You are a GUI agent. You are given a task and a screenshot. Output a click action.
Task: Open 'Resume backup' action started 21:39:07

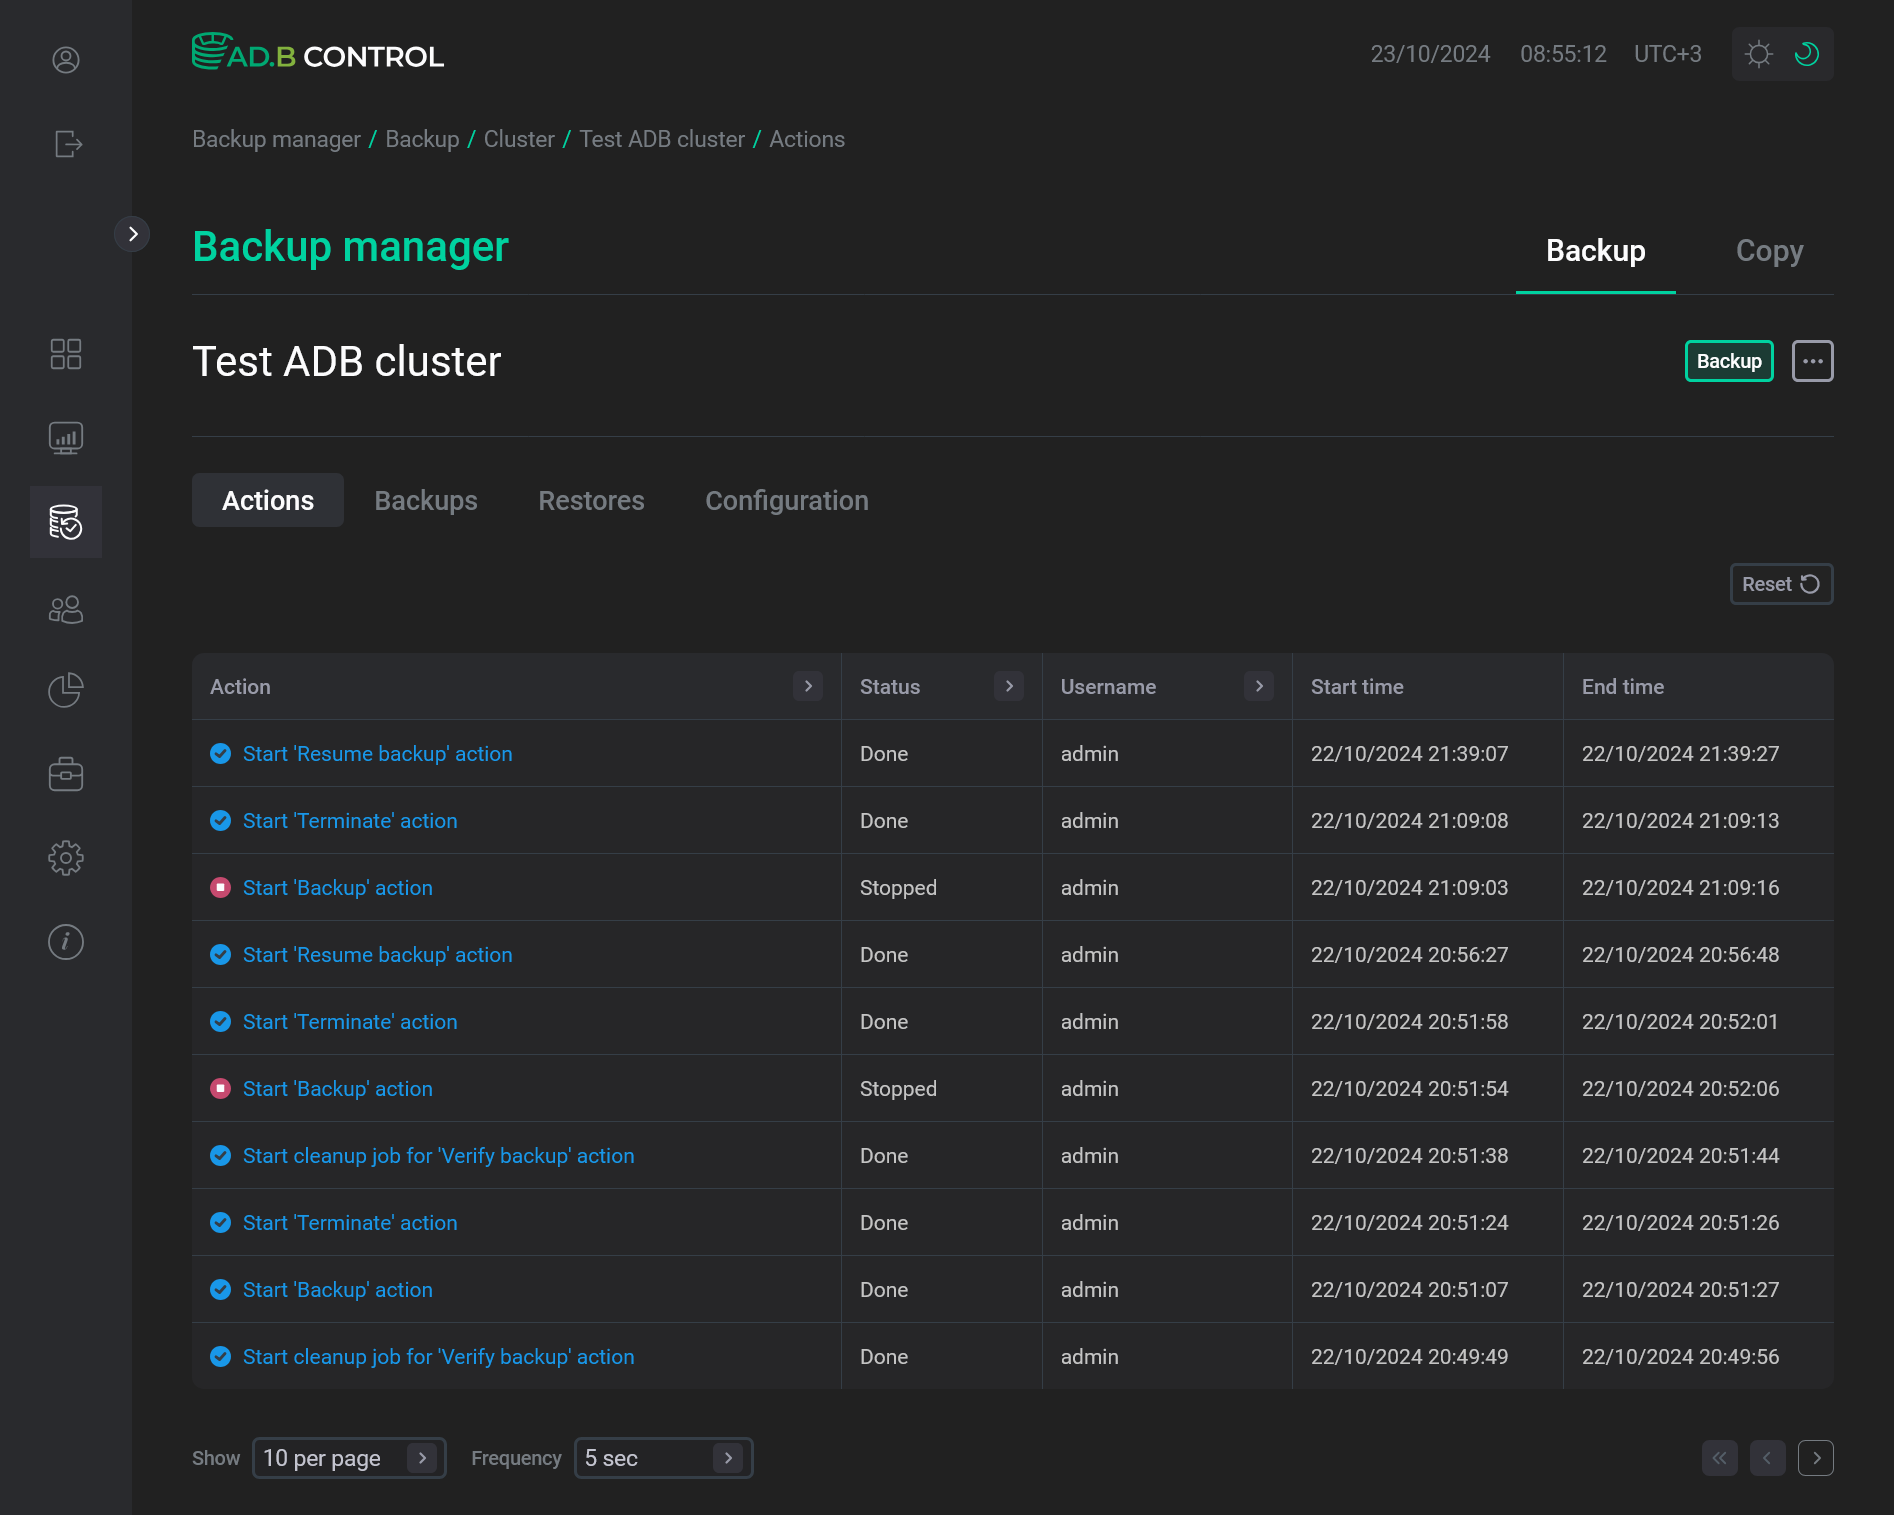tap(377, 753)
